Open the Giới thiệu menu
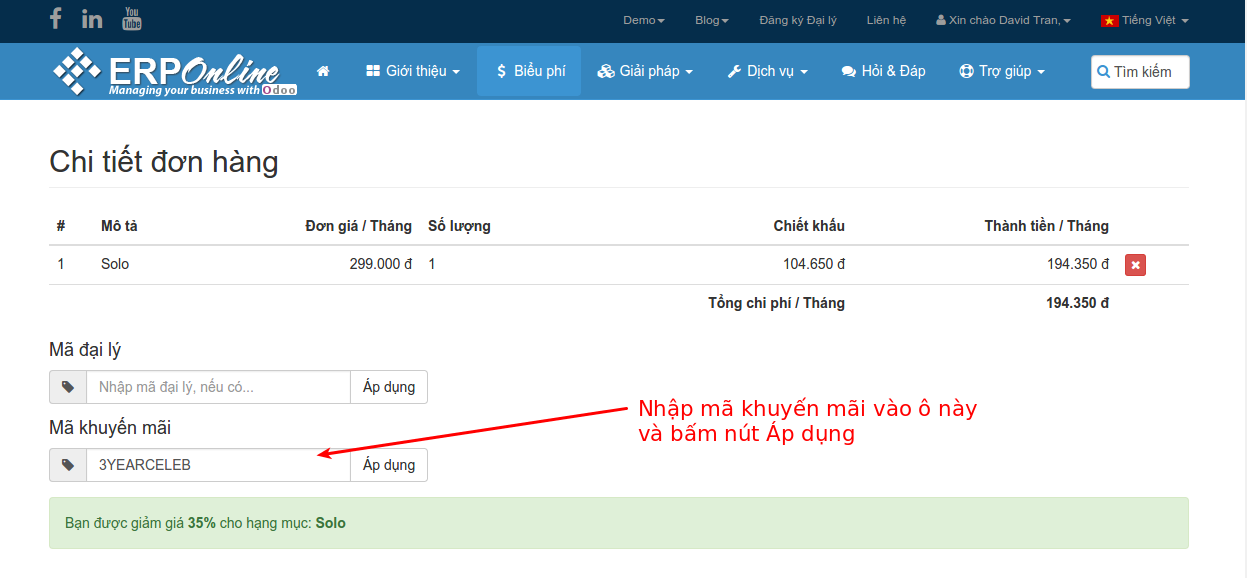 pyautogui.click(x=413, y=71)
